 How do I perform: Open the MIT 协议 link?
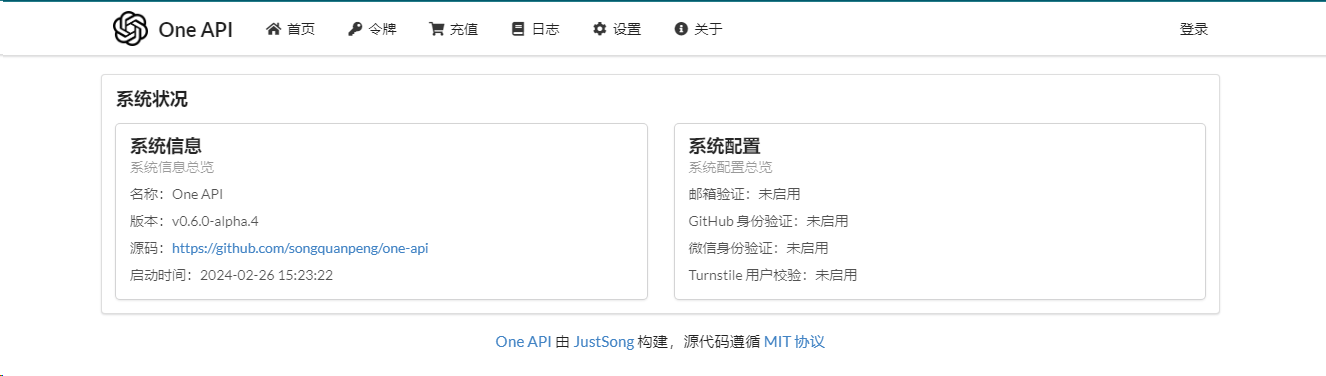[794, 342]
